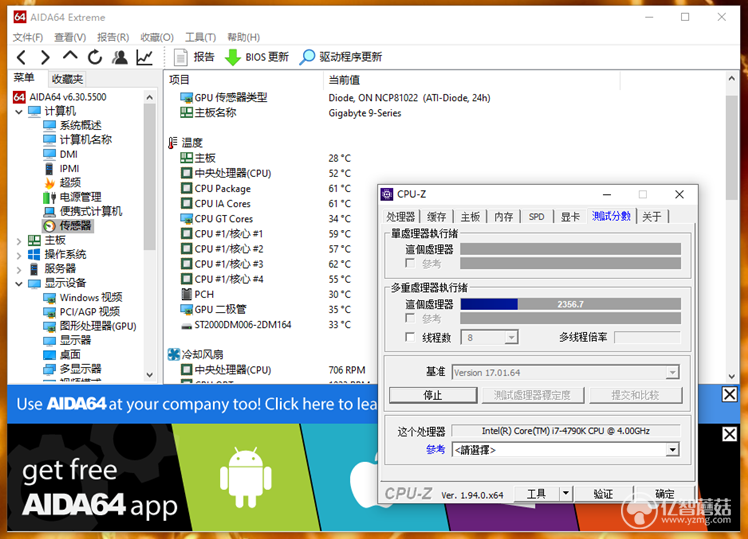Toggle the single-thread 参考 checkbox
Image resolution: width=748 pixels, height=539 pixels.
(x=409, y=263)
